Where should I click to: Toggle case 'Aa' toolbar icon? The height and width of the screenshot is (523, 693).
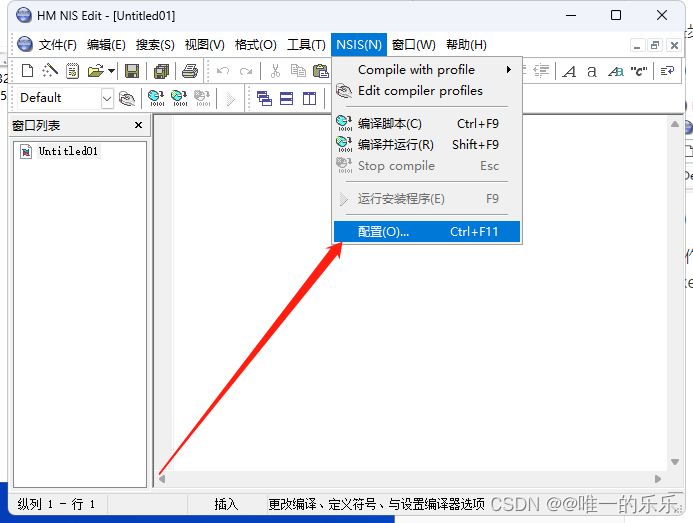click(616, 71)
